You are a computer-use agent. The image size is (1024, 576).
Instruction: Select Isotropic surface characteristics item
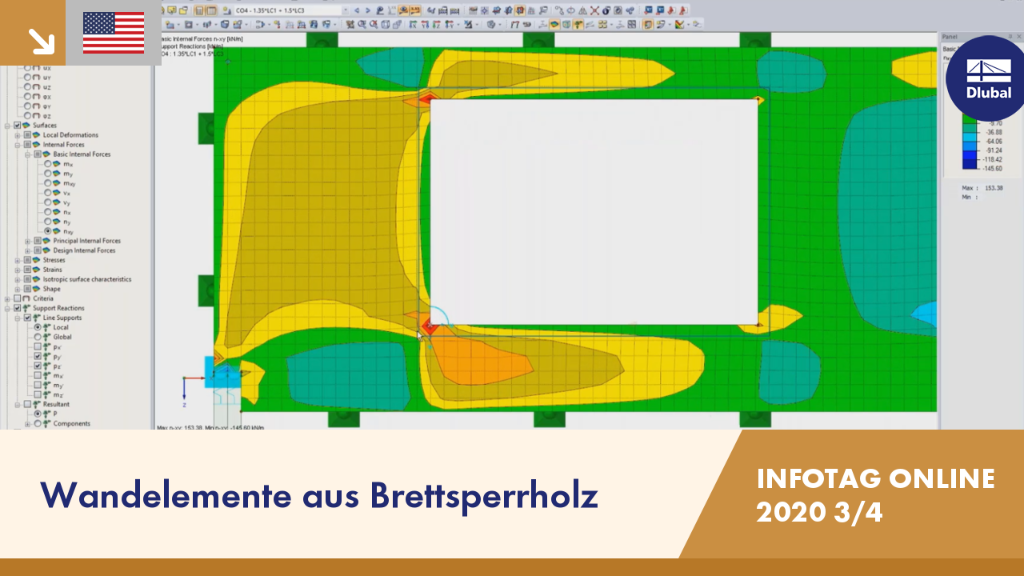pyautogui.click(x=87, y=280)
